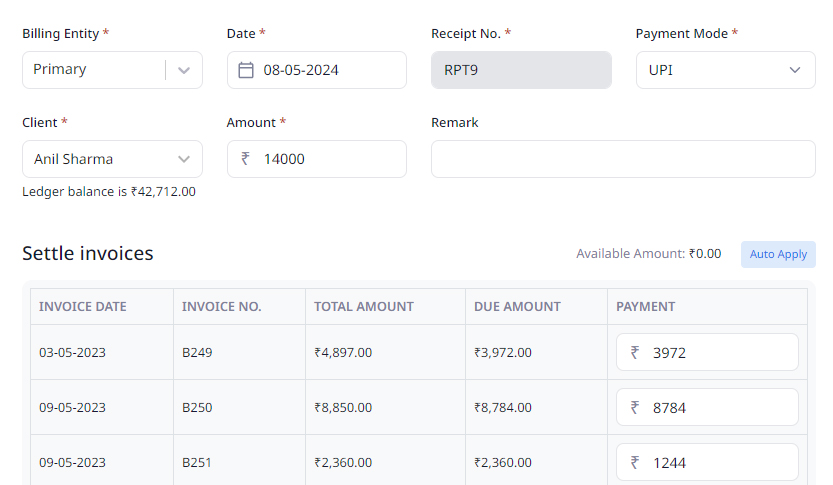Click rupee icon in B251 payment field
This screenshot has width=833, height=485.
point(634,463)
